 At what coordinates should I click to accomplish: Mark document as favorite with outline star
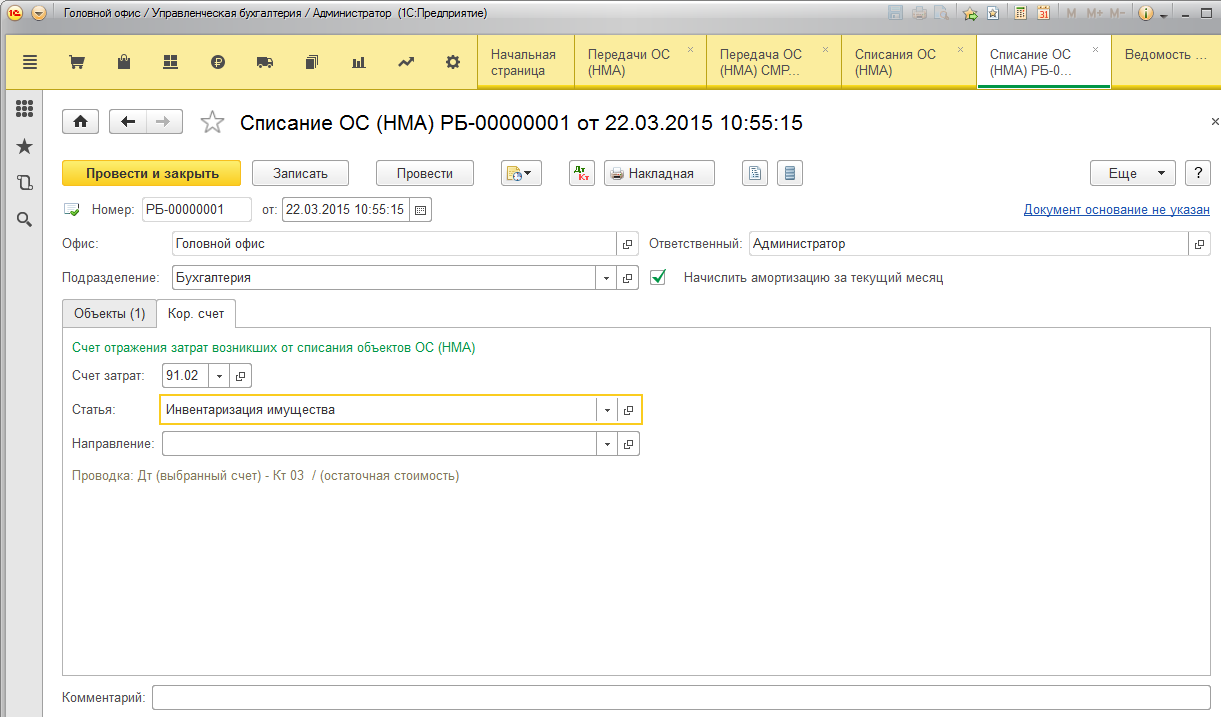point(212,122)
